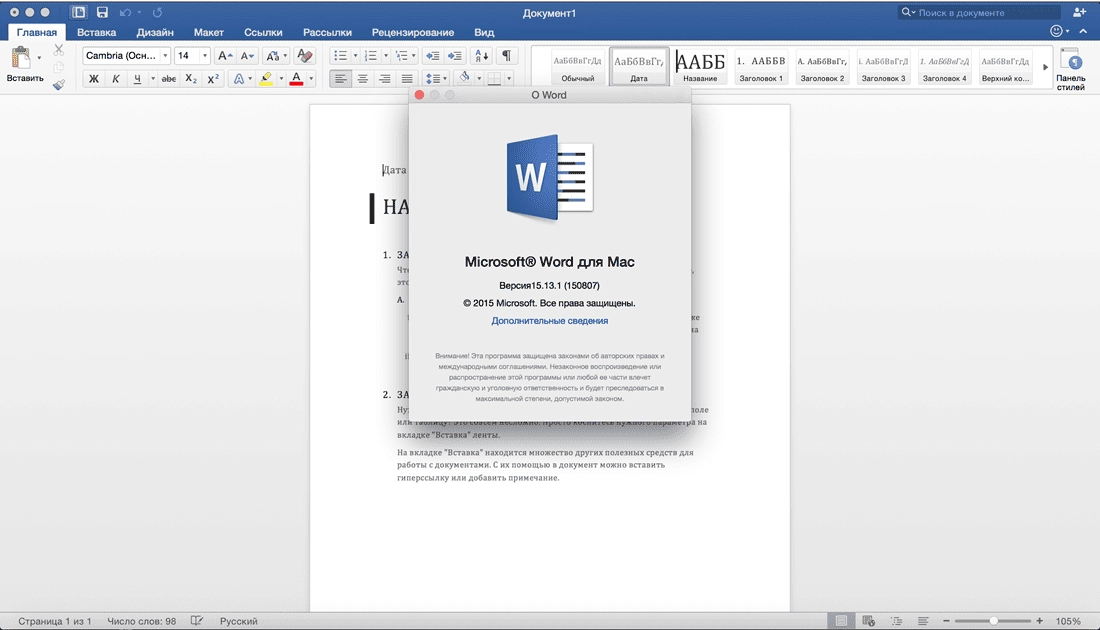Viewport: 1100px width, 630px height.
Task: Click the Format Painter brush icon
Action: point(59,85)
